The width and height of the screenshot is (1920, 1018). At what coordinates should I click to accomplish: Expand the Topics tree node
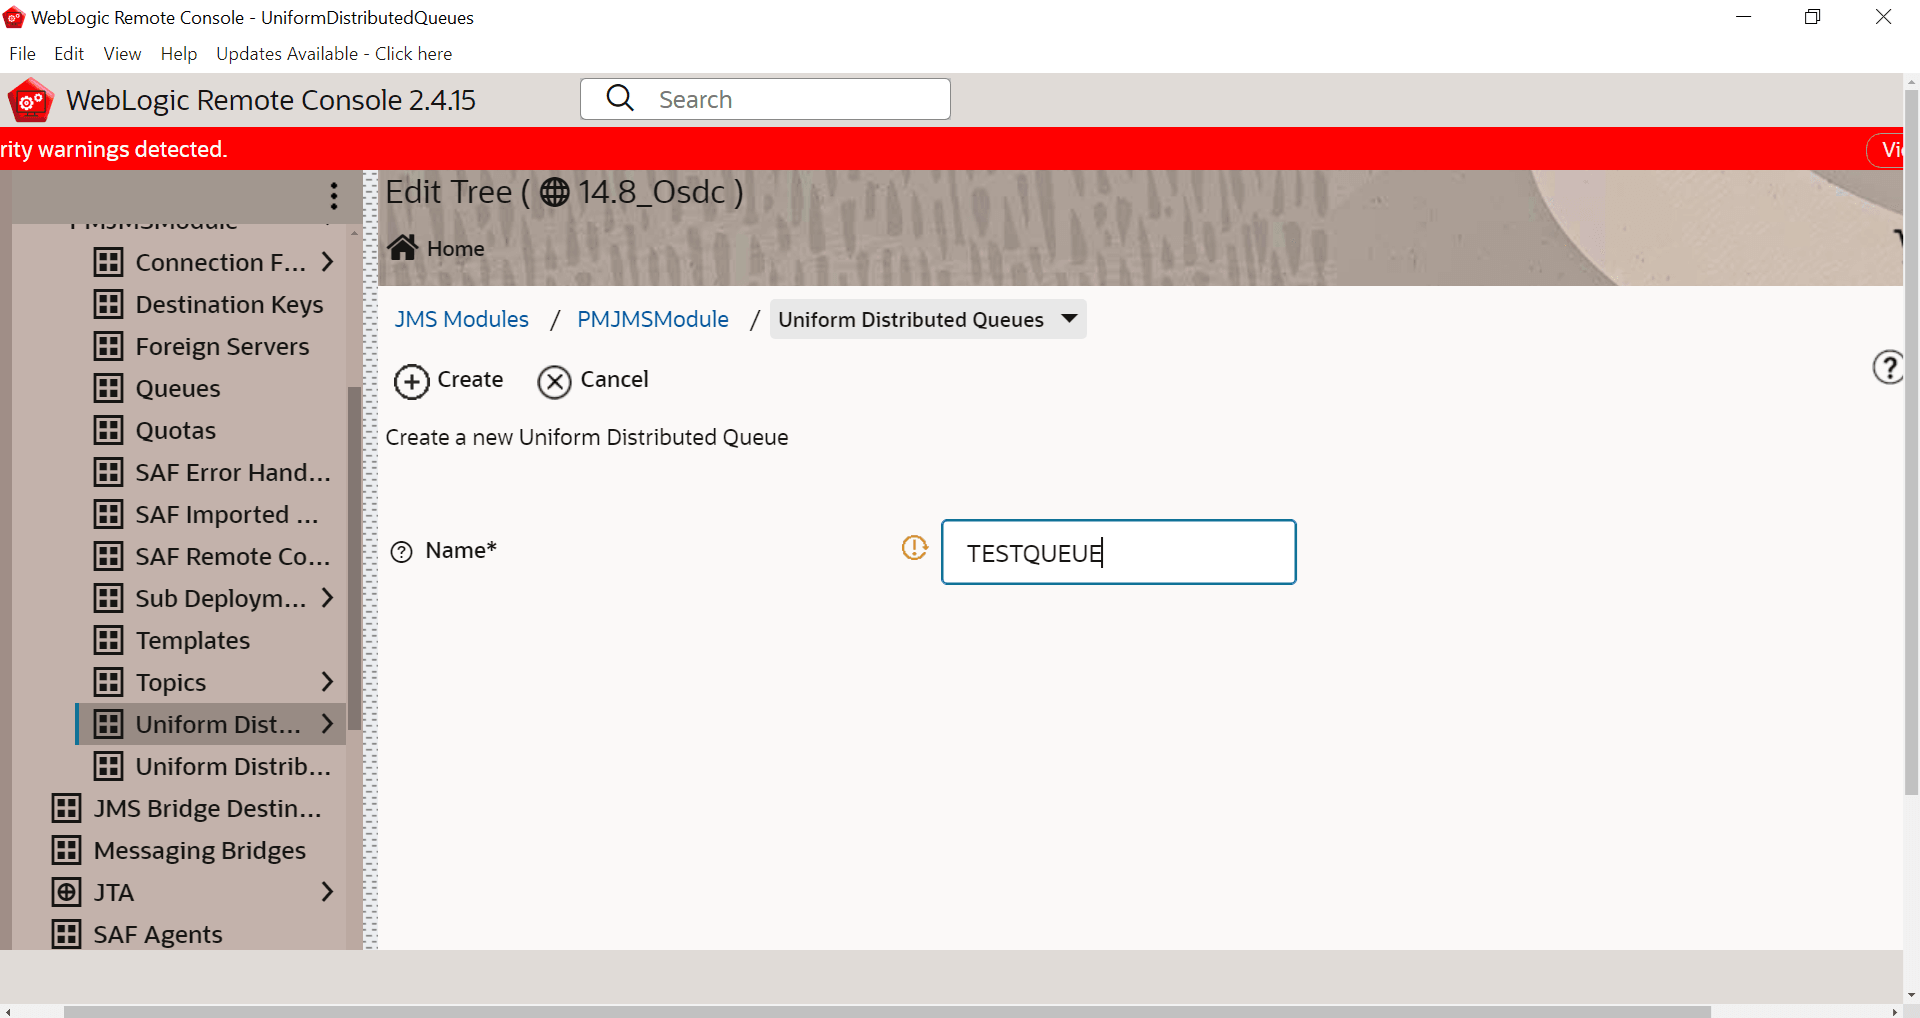[327, 682]
